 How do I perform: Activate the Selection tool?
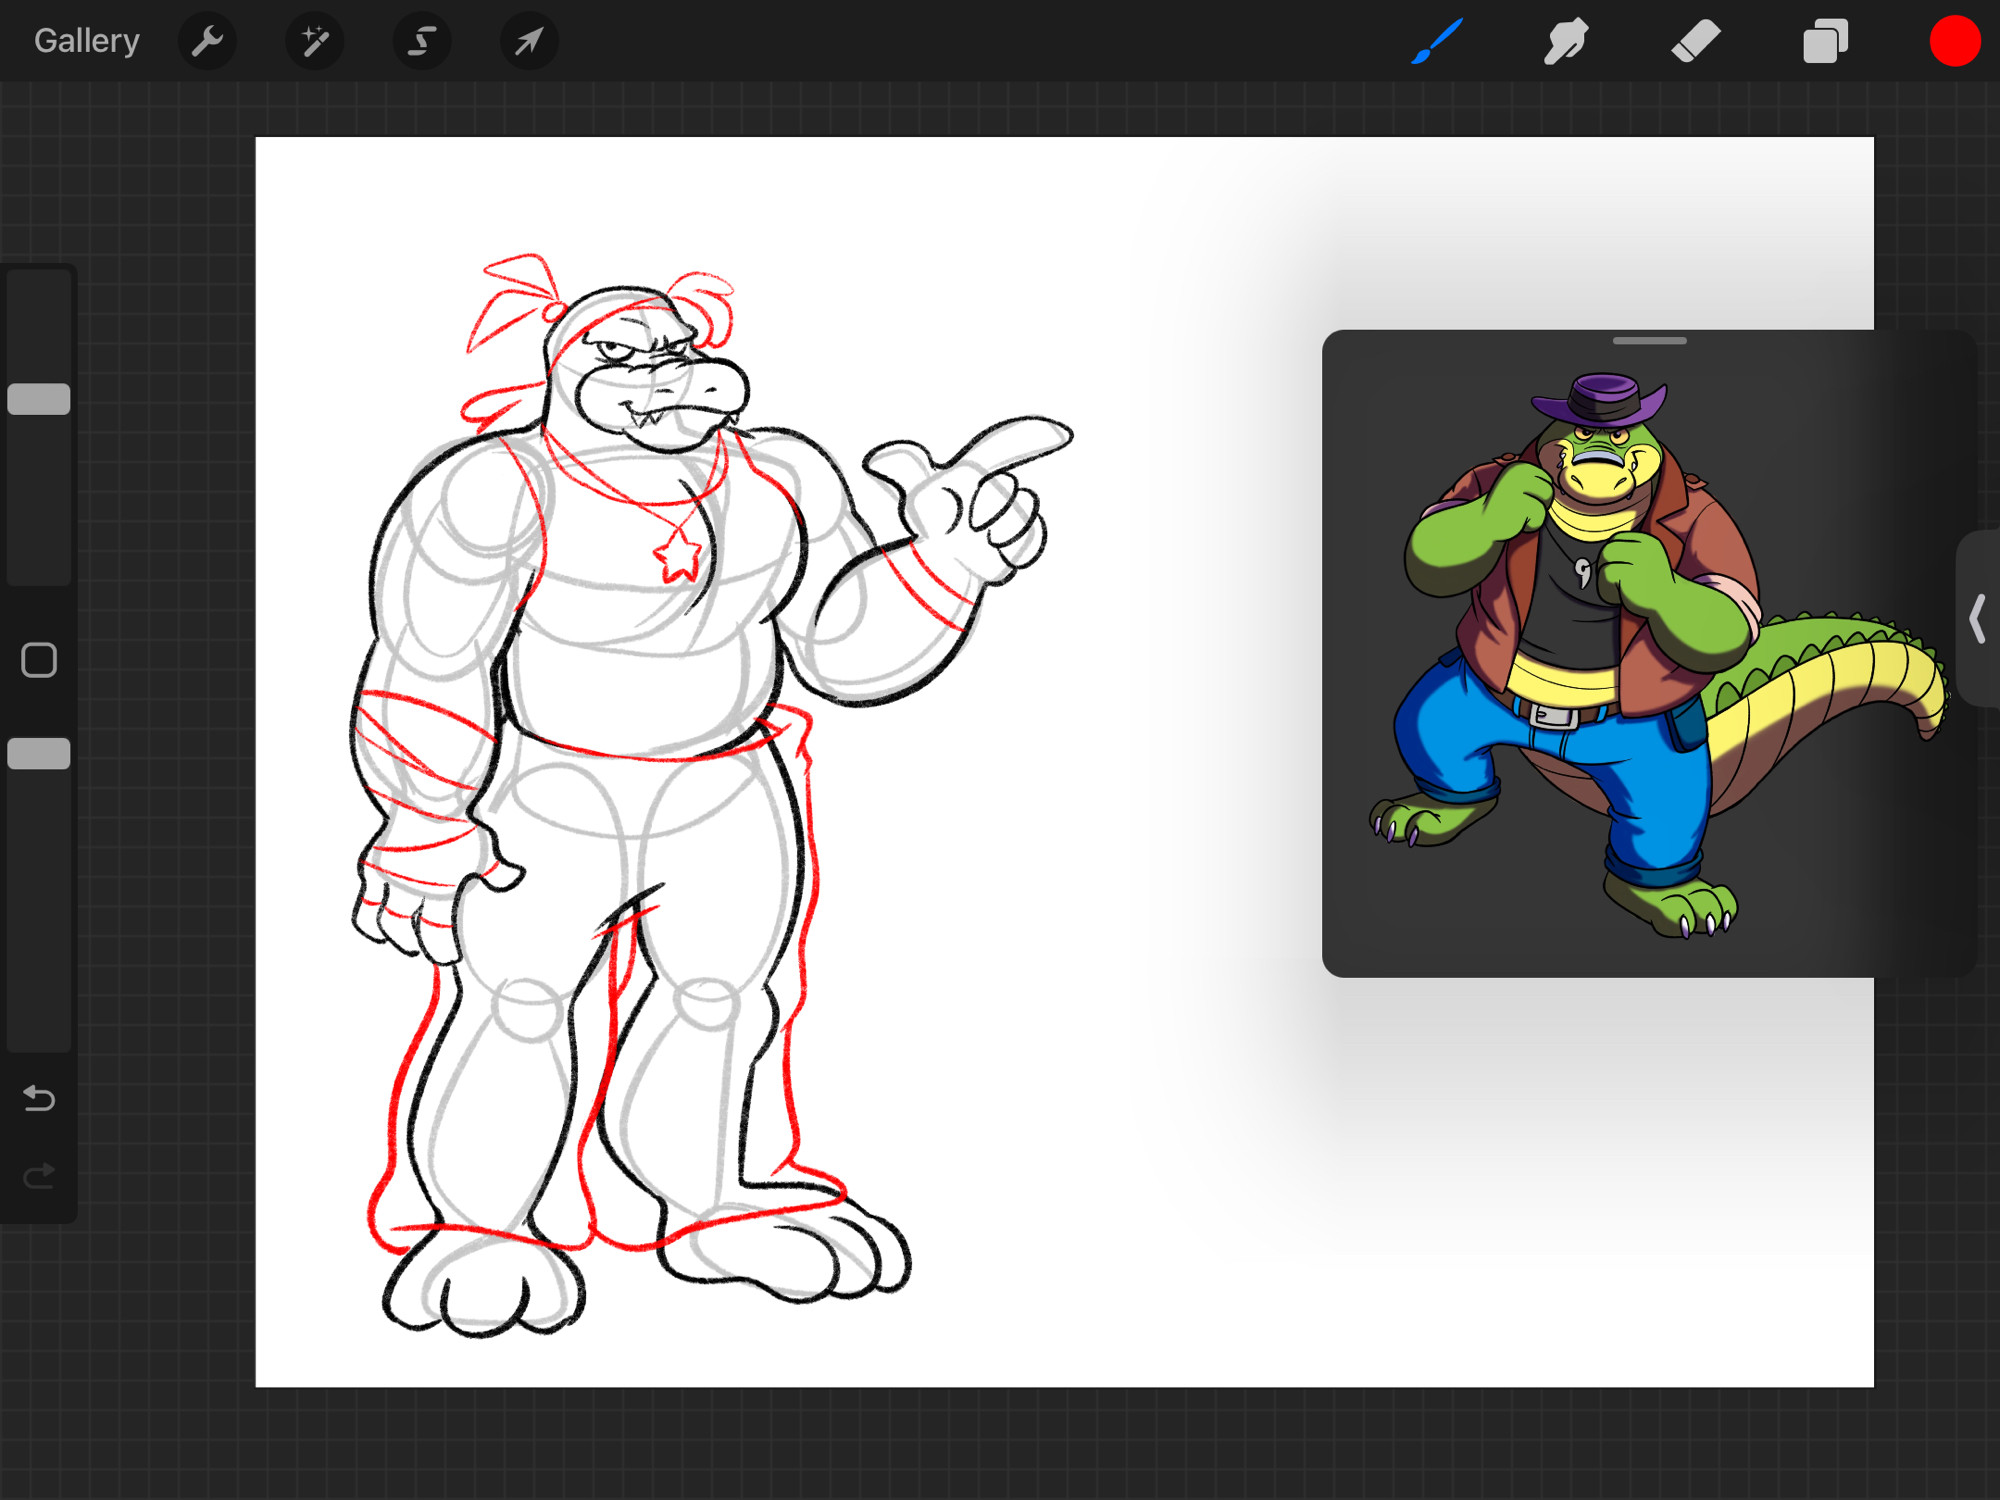tap(422, 41)
